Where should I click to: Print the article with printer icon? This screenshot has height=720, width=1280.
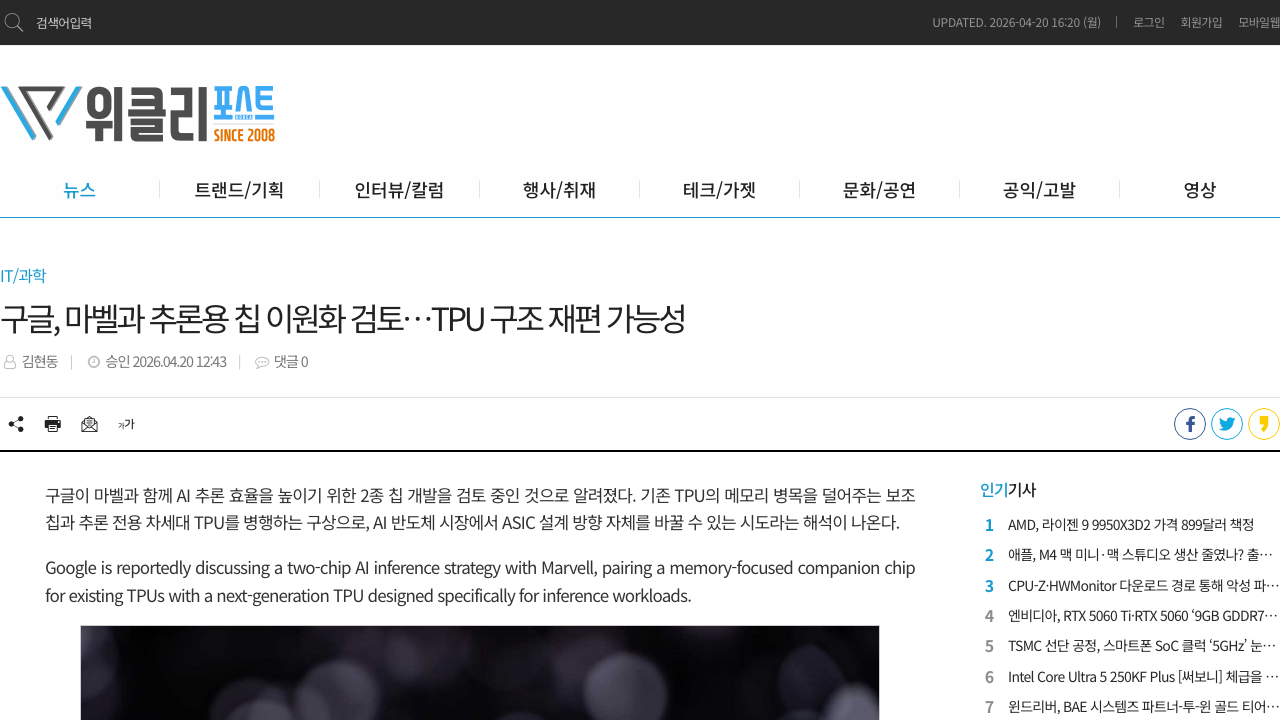pos(53,424)
